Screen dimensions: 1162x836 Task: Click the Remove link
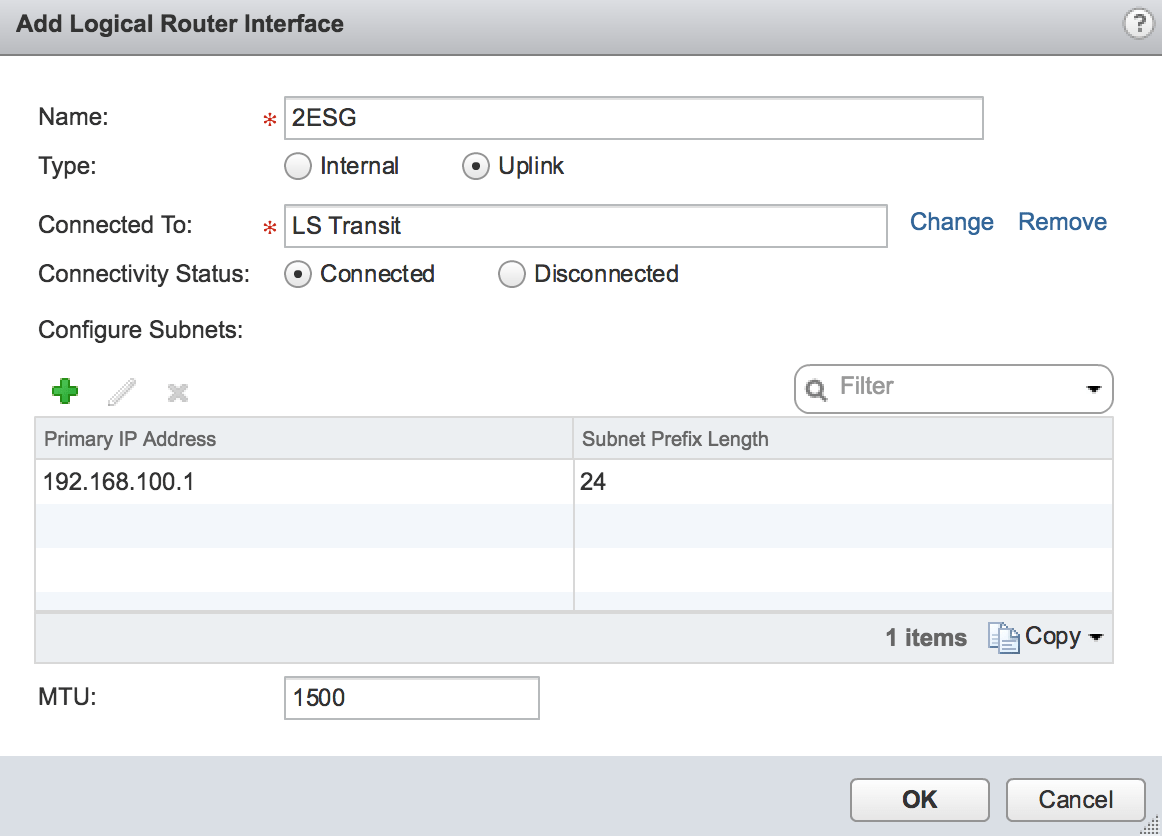point(1062,222)
